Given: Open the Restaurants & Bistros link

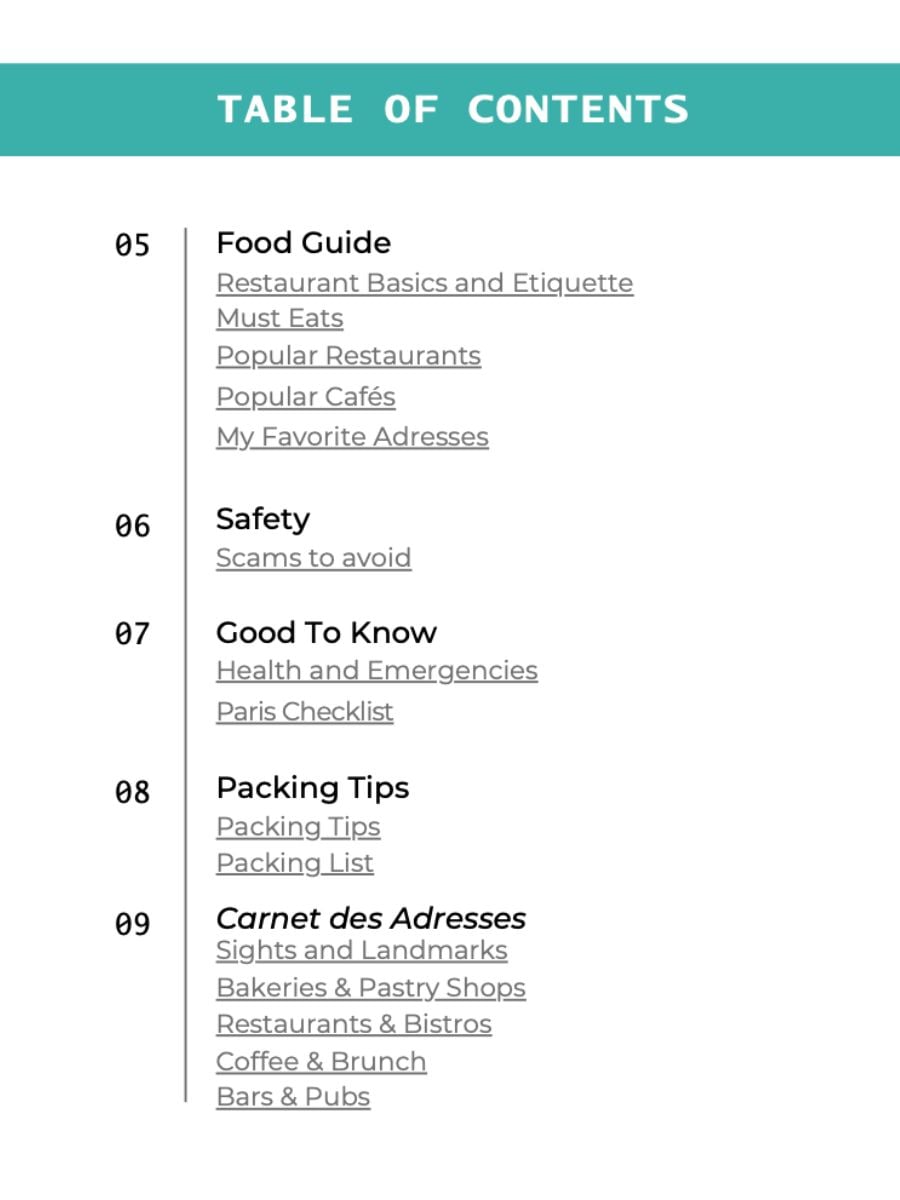Looking at the screenshot, I should pyautogui.click(x=353, y=1025).
